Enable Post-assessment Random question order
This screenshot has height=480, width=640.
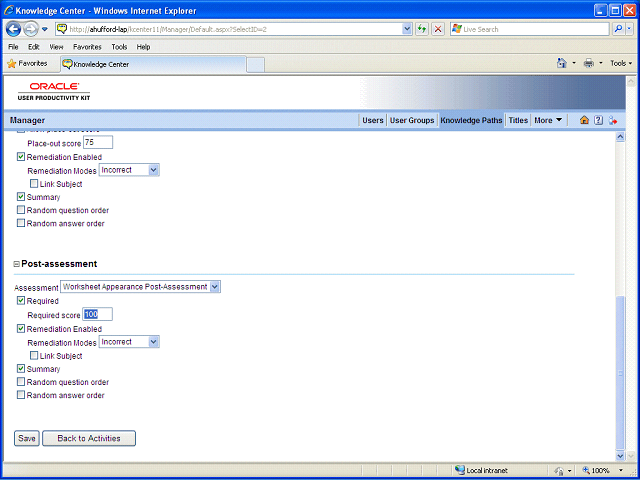pyautogui.click(x=21, y=382)
